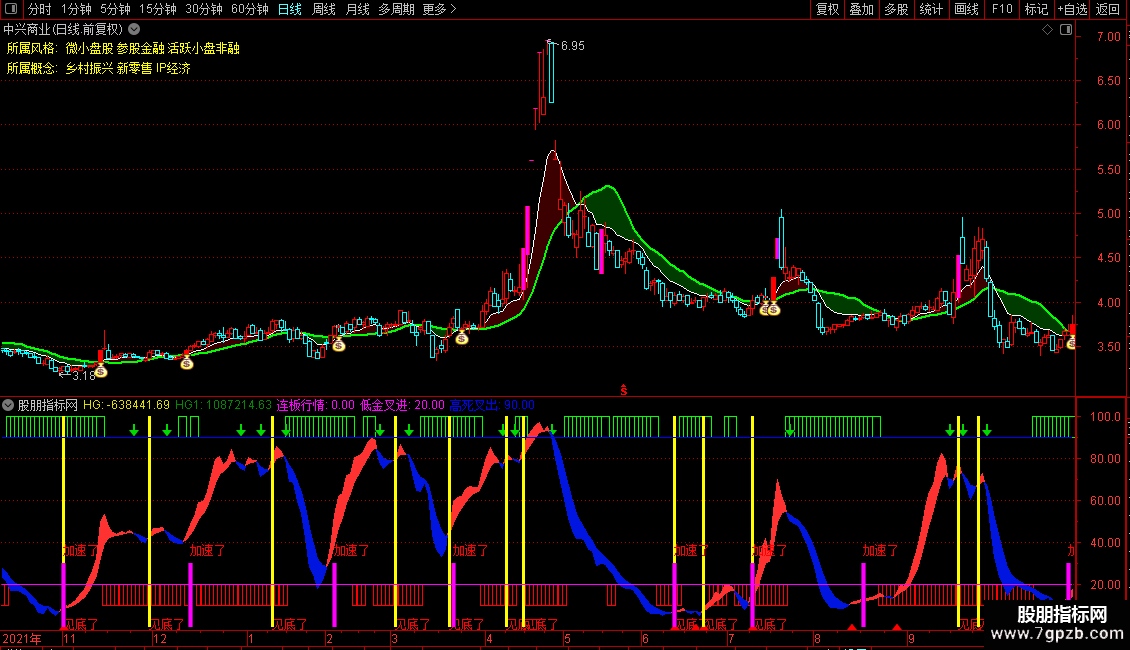Open the 中兴商业 chart title dropdown arrow

134,30
